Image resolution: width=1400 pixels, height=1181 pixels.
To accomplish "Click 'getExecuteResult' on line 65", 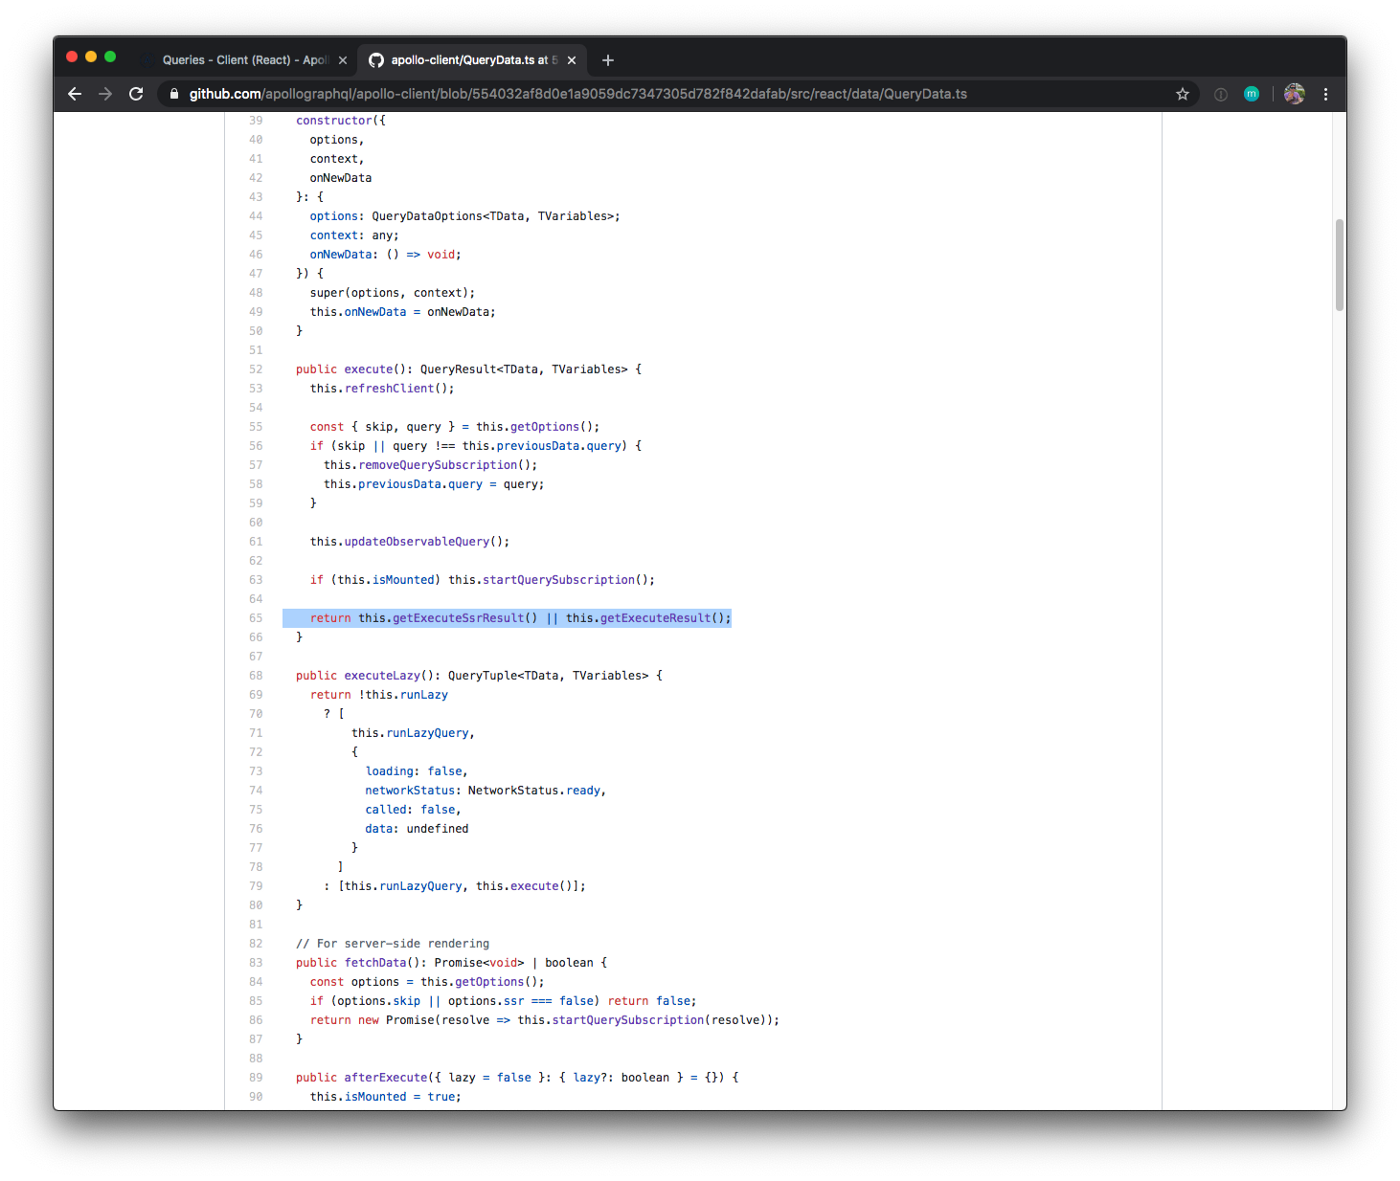I will tap(655, 618).
